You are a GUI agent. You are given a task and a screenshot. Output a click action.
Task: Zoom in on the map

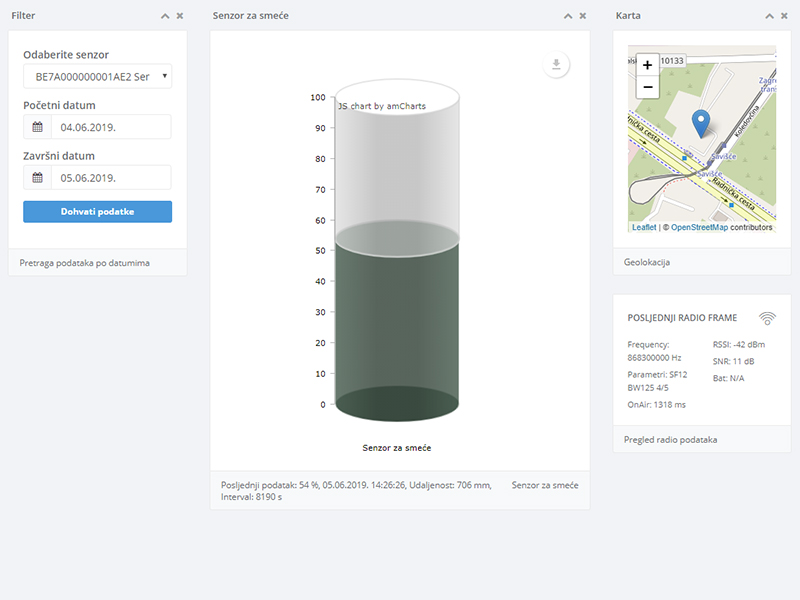point(647,65)
